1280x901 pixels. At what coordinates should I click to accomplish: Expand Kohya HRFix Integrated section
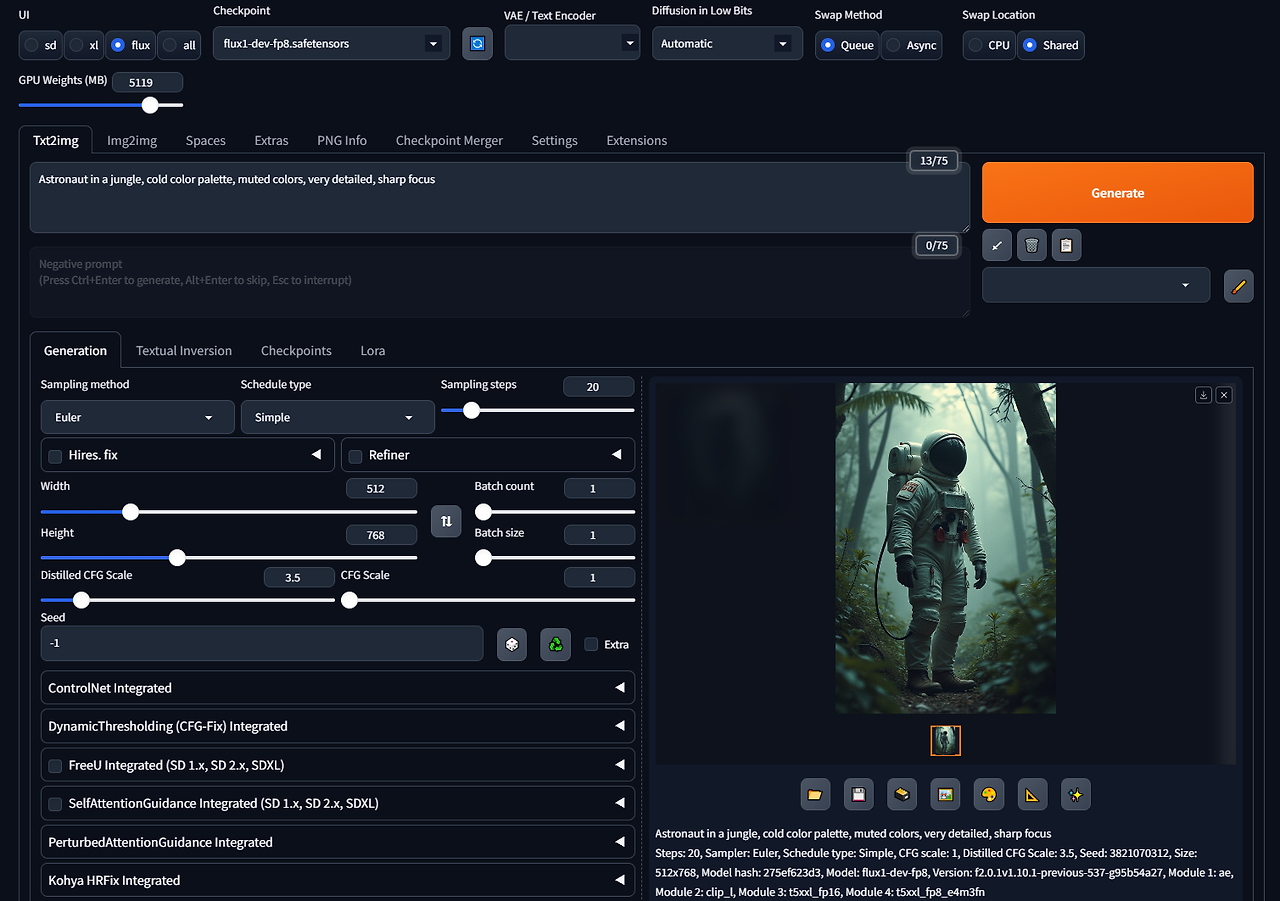click(338, 880)
